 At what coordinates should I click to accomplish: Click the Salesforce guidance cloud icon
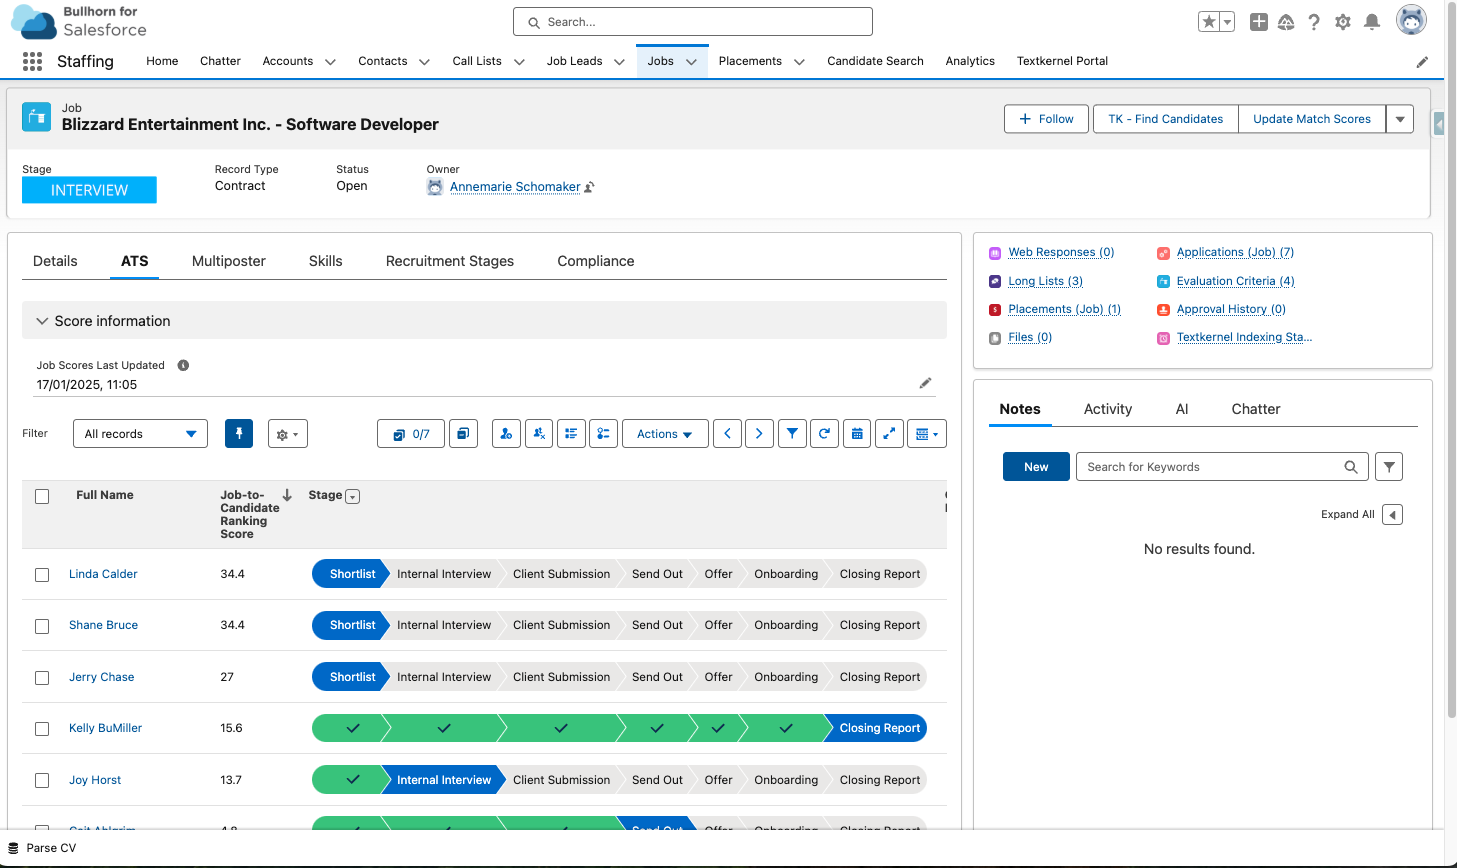pyautogui.click(x=1286, y=22)
